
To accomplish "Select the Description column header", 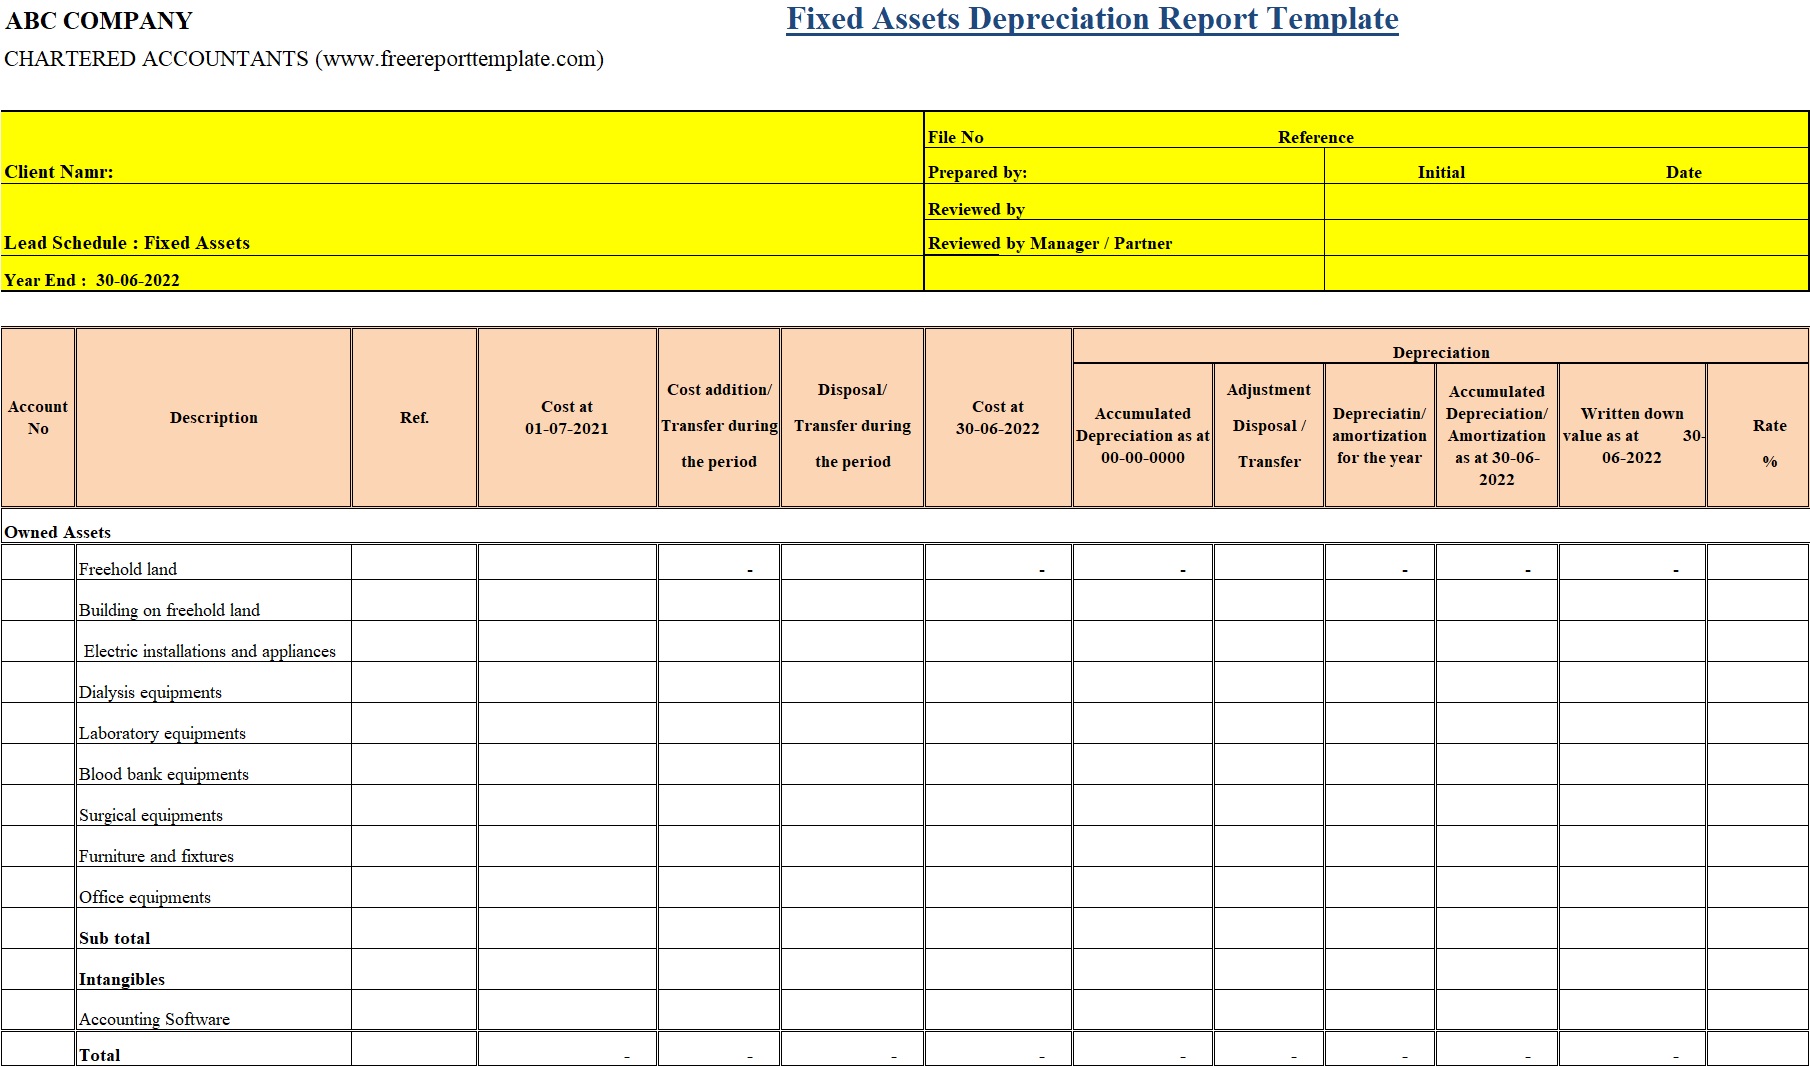I will pos(214,418).
